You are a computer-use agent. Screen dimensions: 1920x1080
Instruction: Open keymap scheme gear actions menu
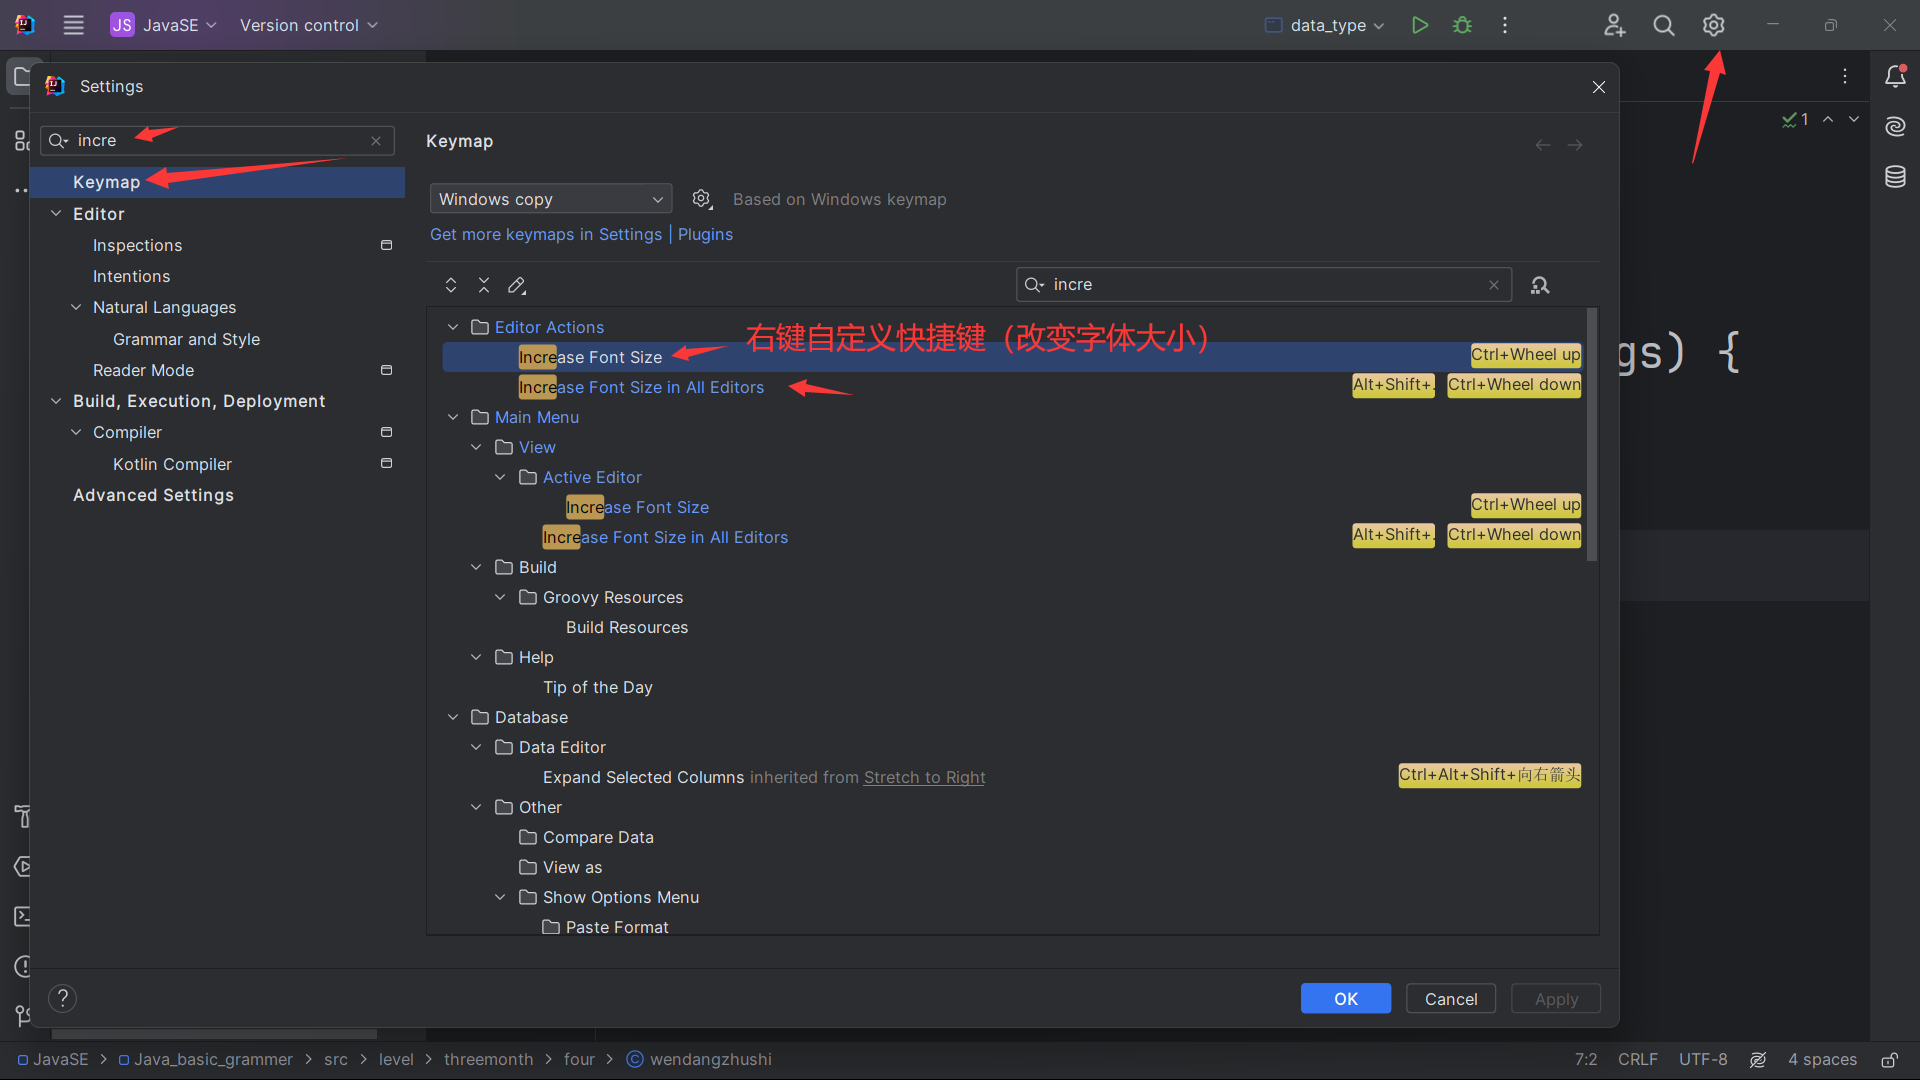[x=702, y=199]
